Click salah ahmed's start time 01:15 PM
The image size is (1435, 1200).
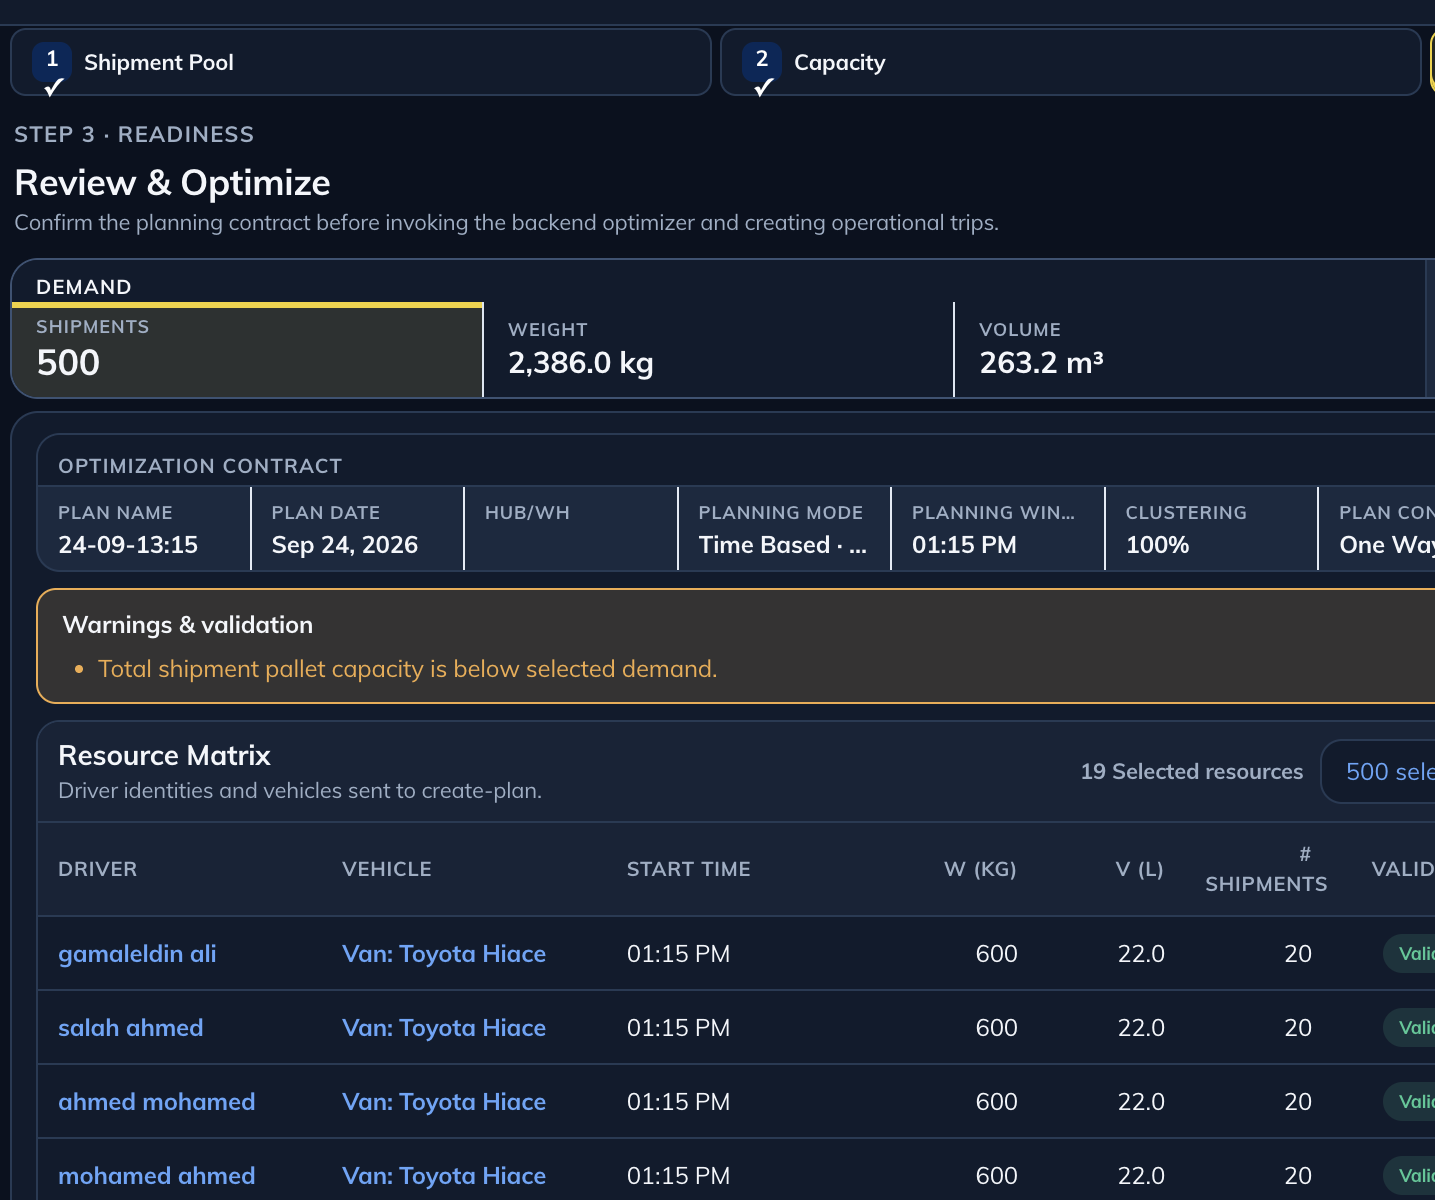point(679,1028)
